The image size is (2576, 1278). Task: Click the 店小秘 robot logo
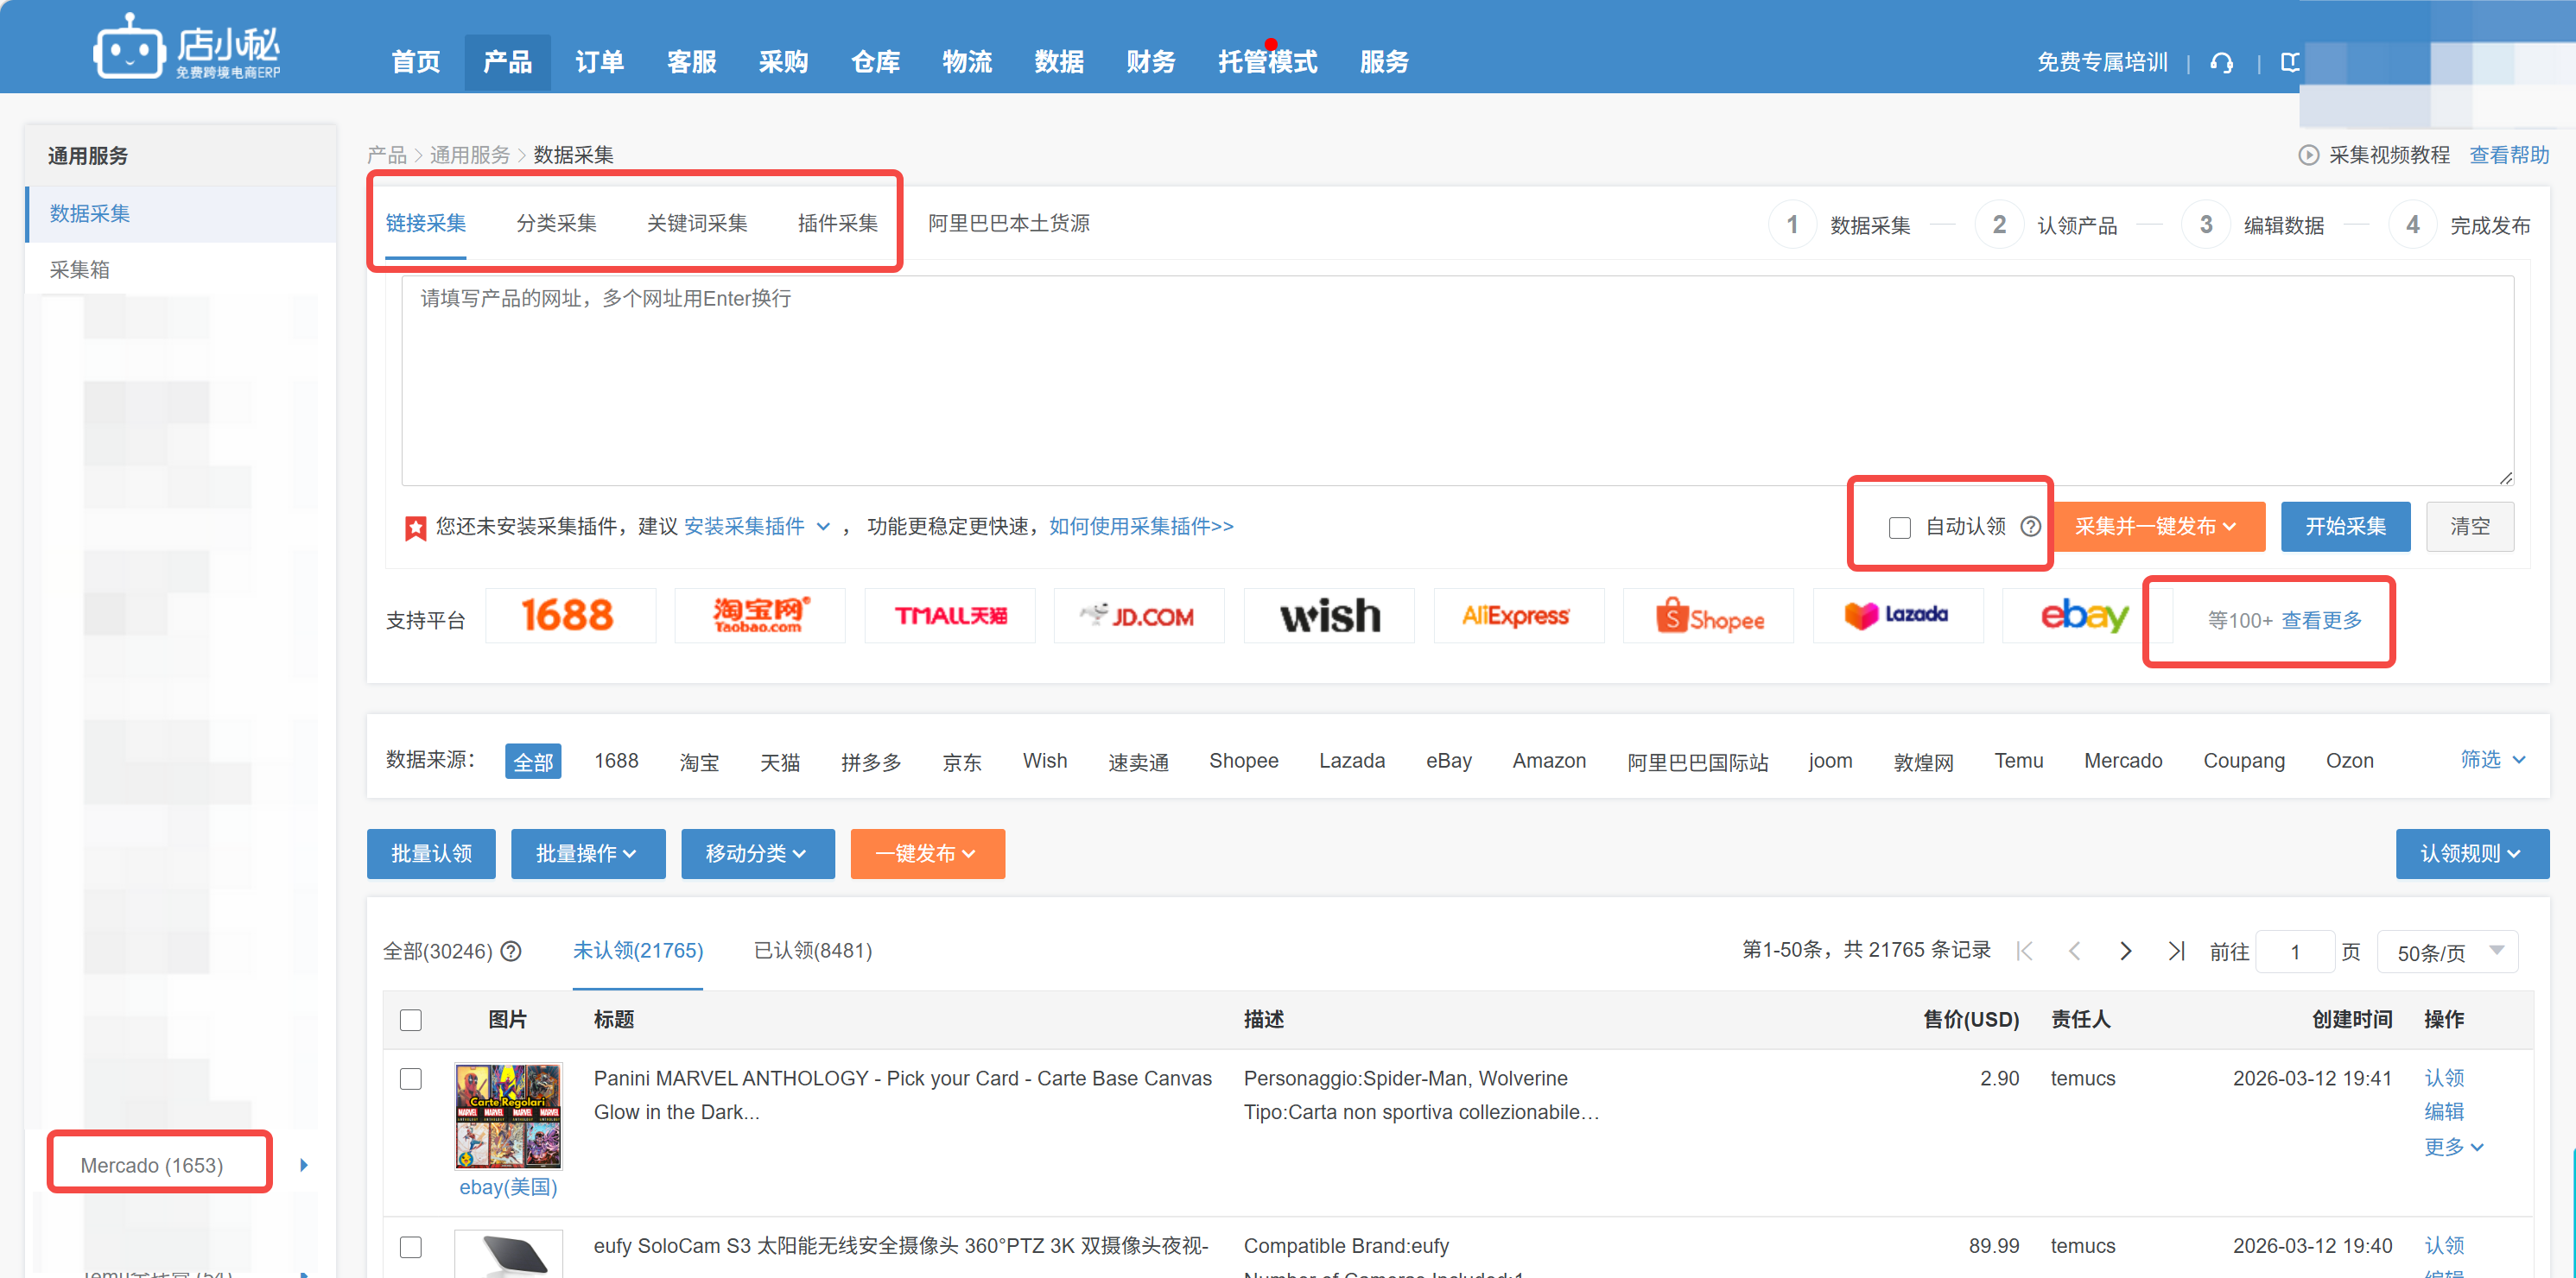click(x=187, y=46)
